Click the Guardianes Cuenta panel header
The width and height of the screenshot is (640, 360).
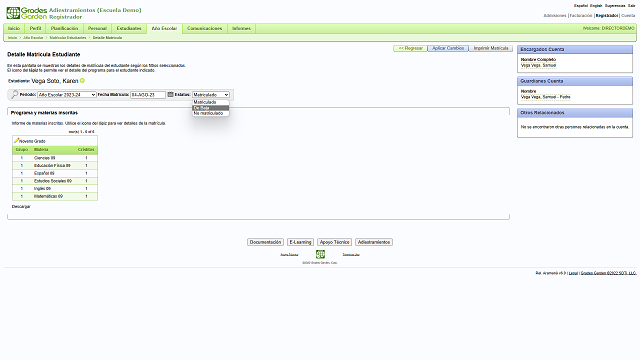575,81
